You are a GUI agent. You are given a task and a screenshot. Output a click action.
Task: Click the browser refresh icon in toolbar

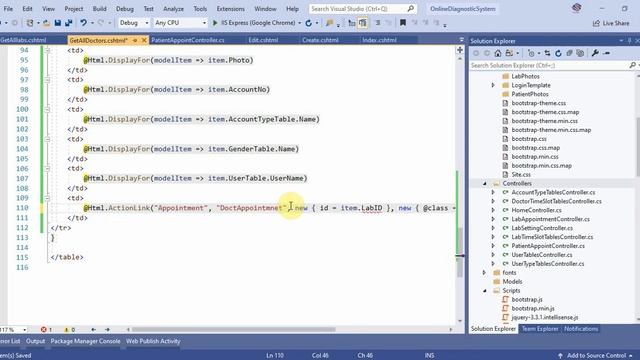pyautogui.click(x=309, y=23)
